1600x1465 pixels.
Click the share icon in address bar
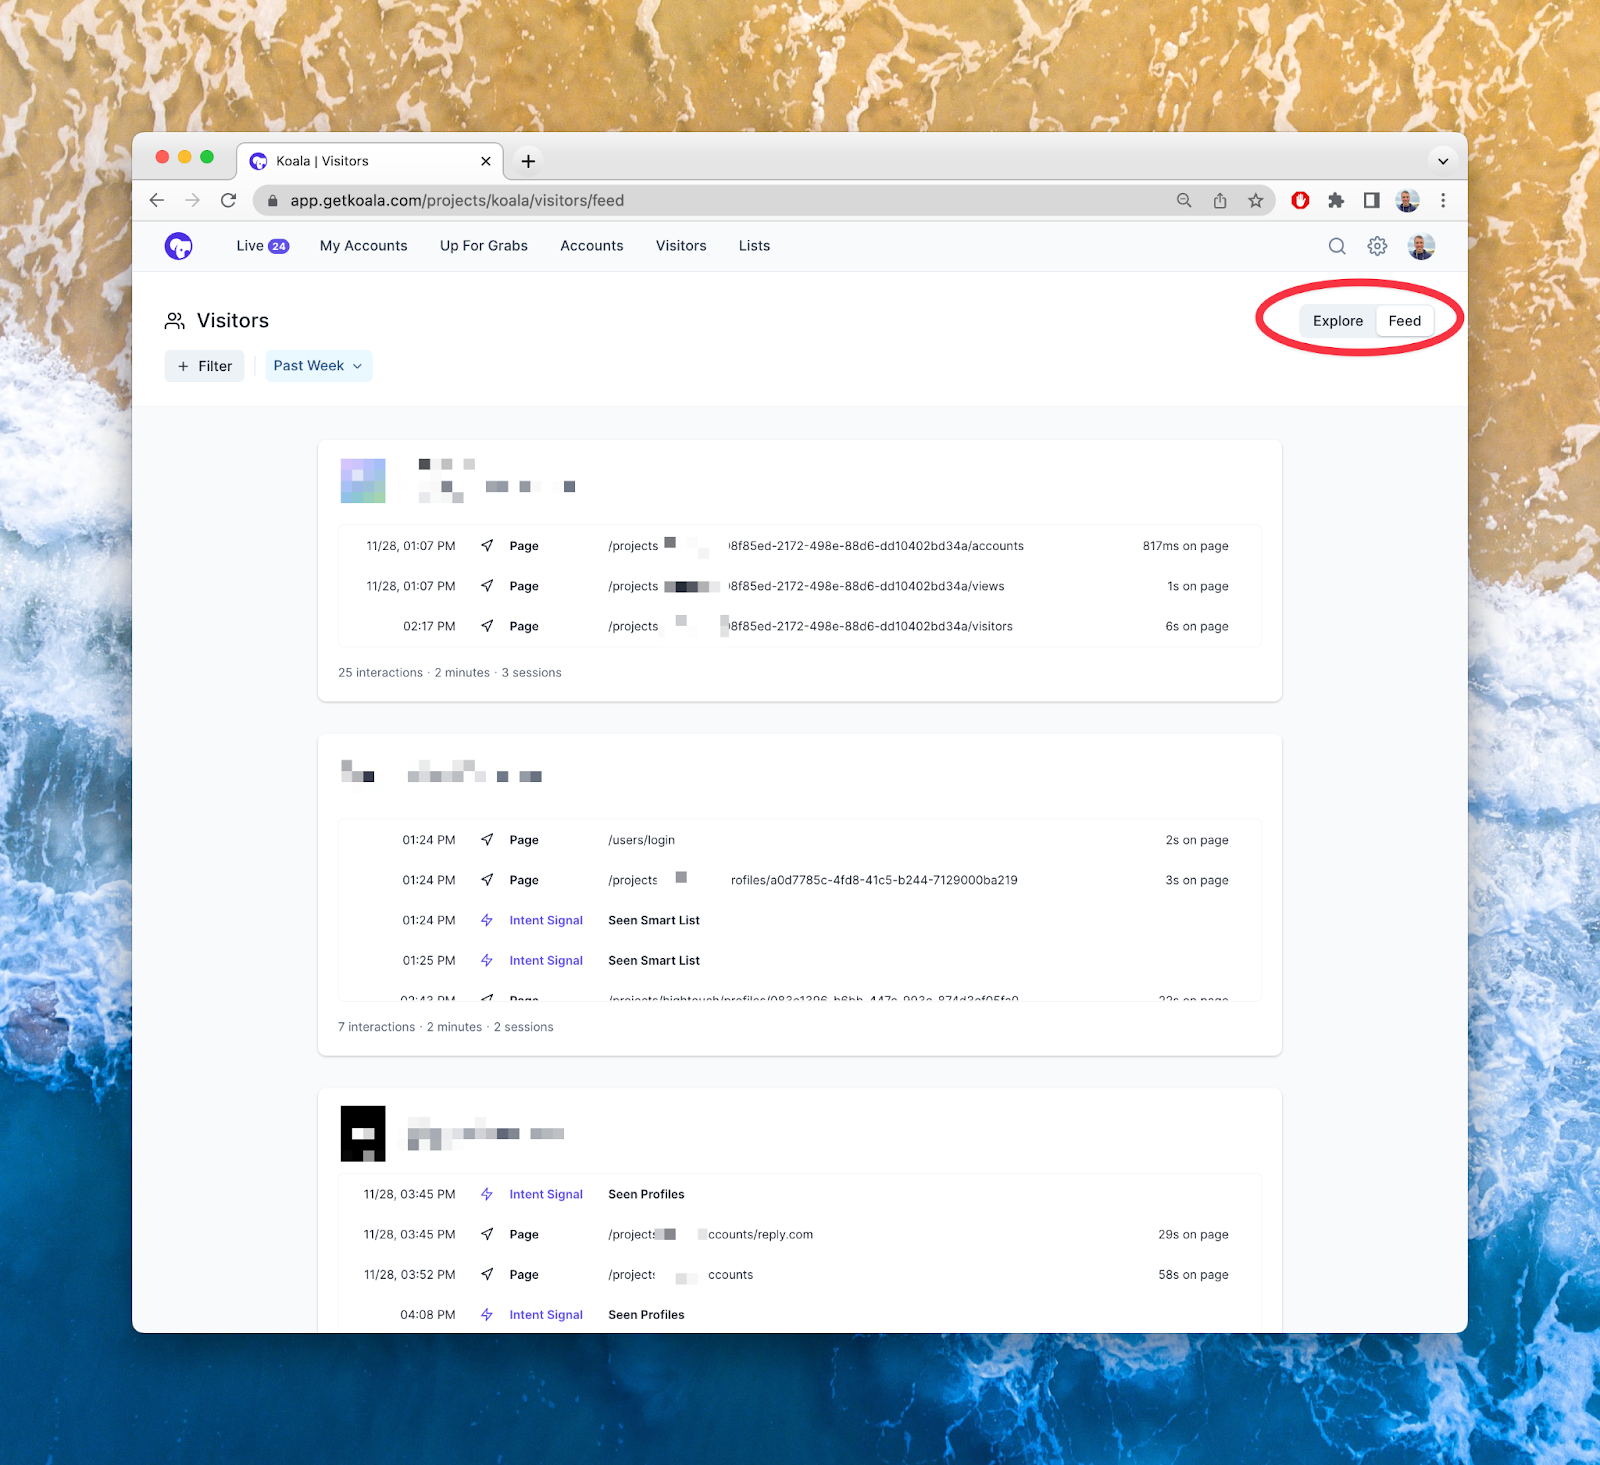(x=1220, y=200)
